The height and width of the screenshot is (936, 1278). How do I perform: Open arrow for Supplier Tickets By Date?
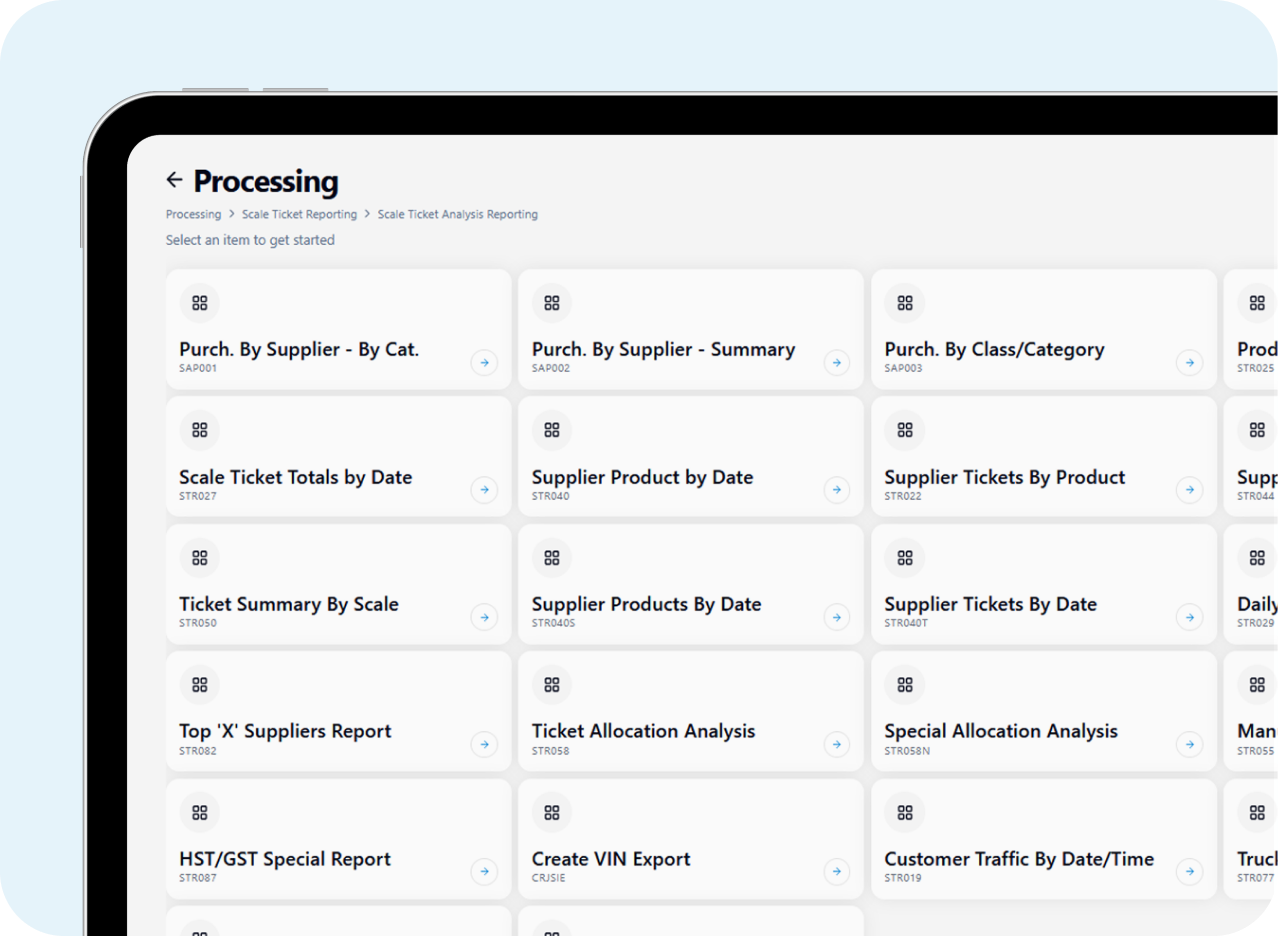1189,617
